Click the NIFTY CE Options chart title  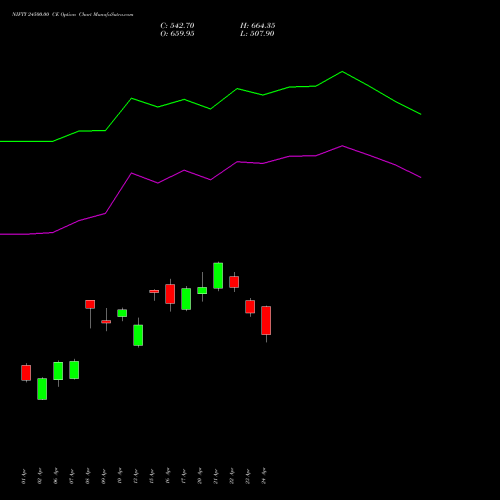pos(73,15)
